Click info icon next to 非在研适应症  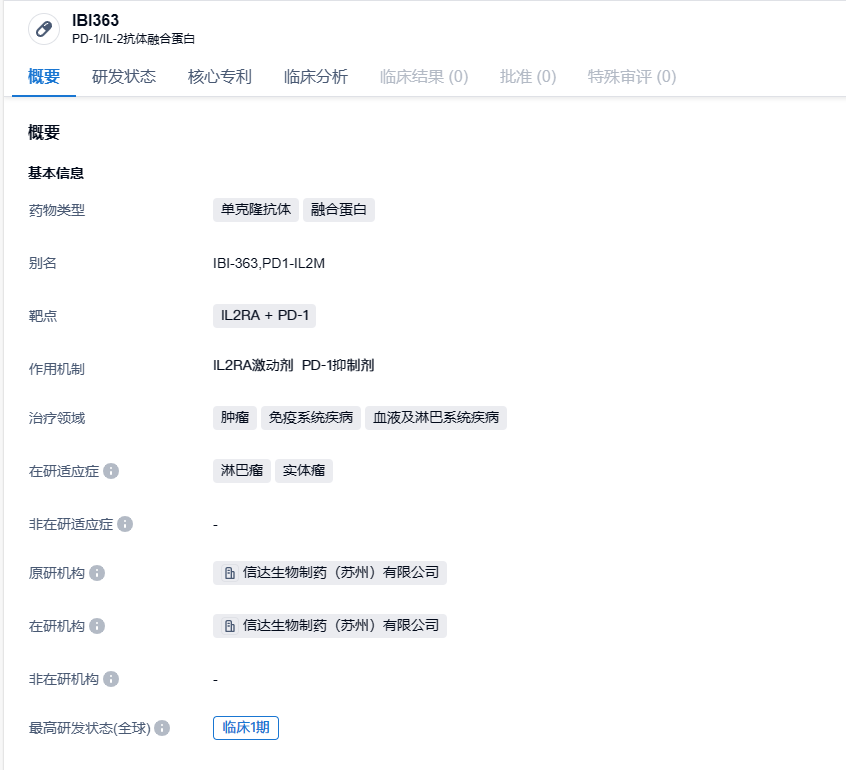point(125,523)
